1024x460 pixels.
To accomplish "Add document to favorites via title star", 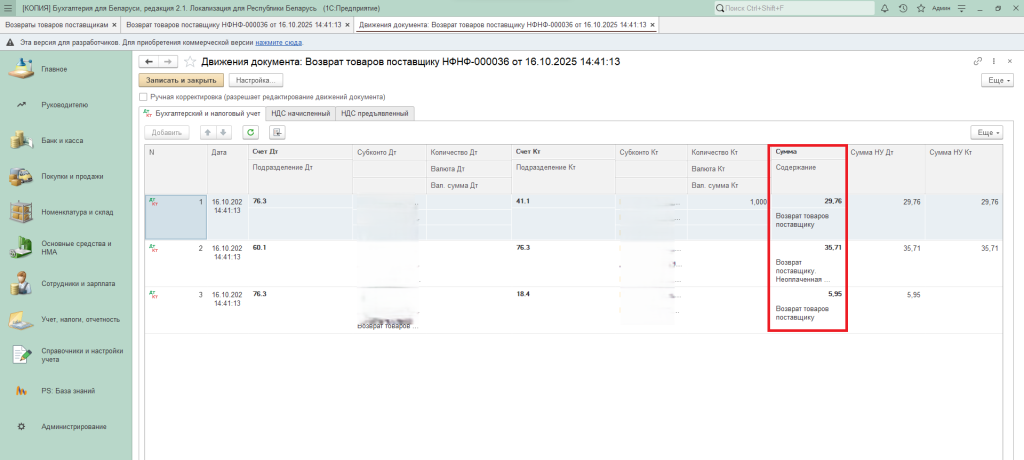I will point(190,62).
